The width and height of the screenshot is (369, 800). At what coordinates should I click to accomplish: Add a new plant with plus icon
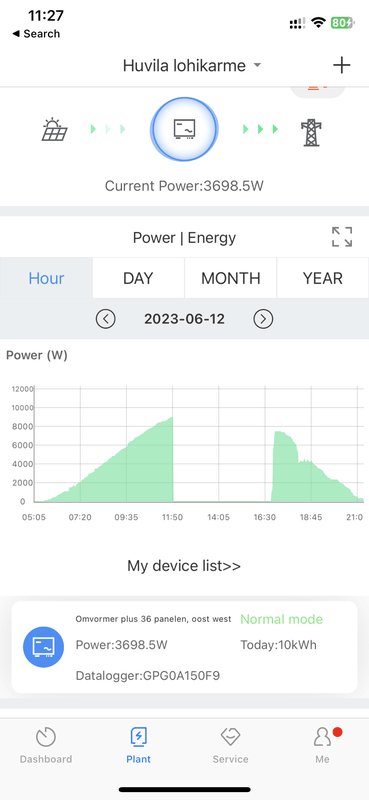coord(341,65)
